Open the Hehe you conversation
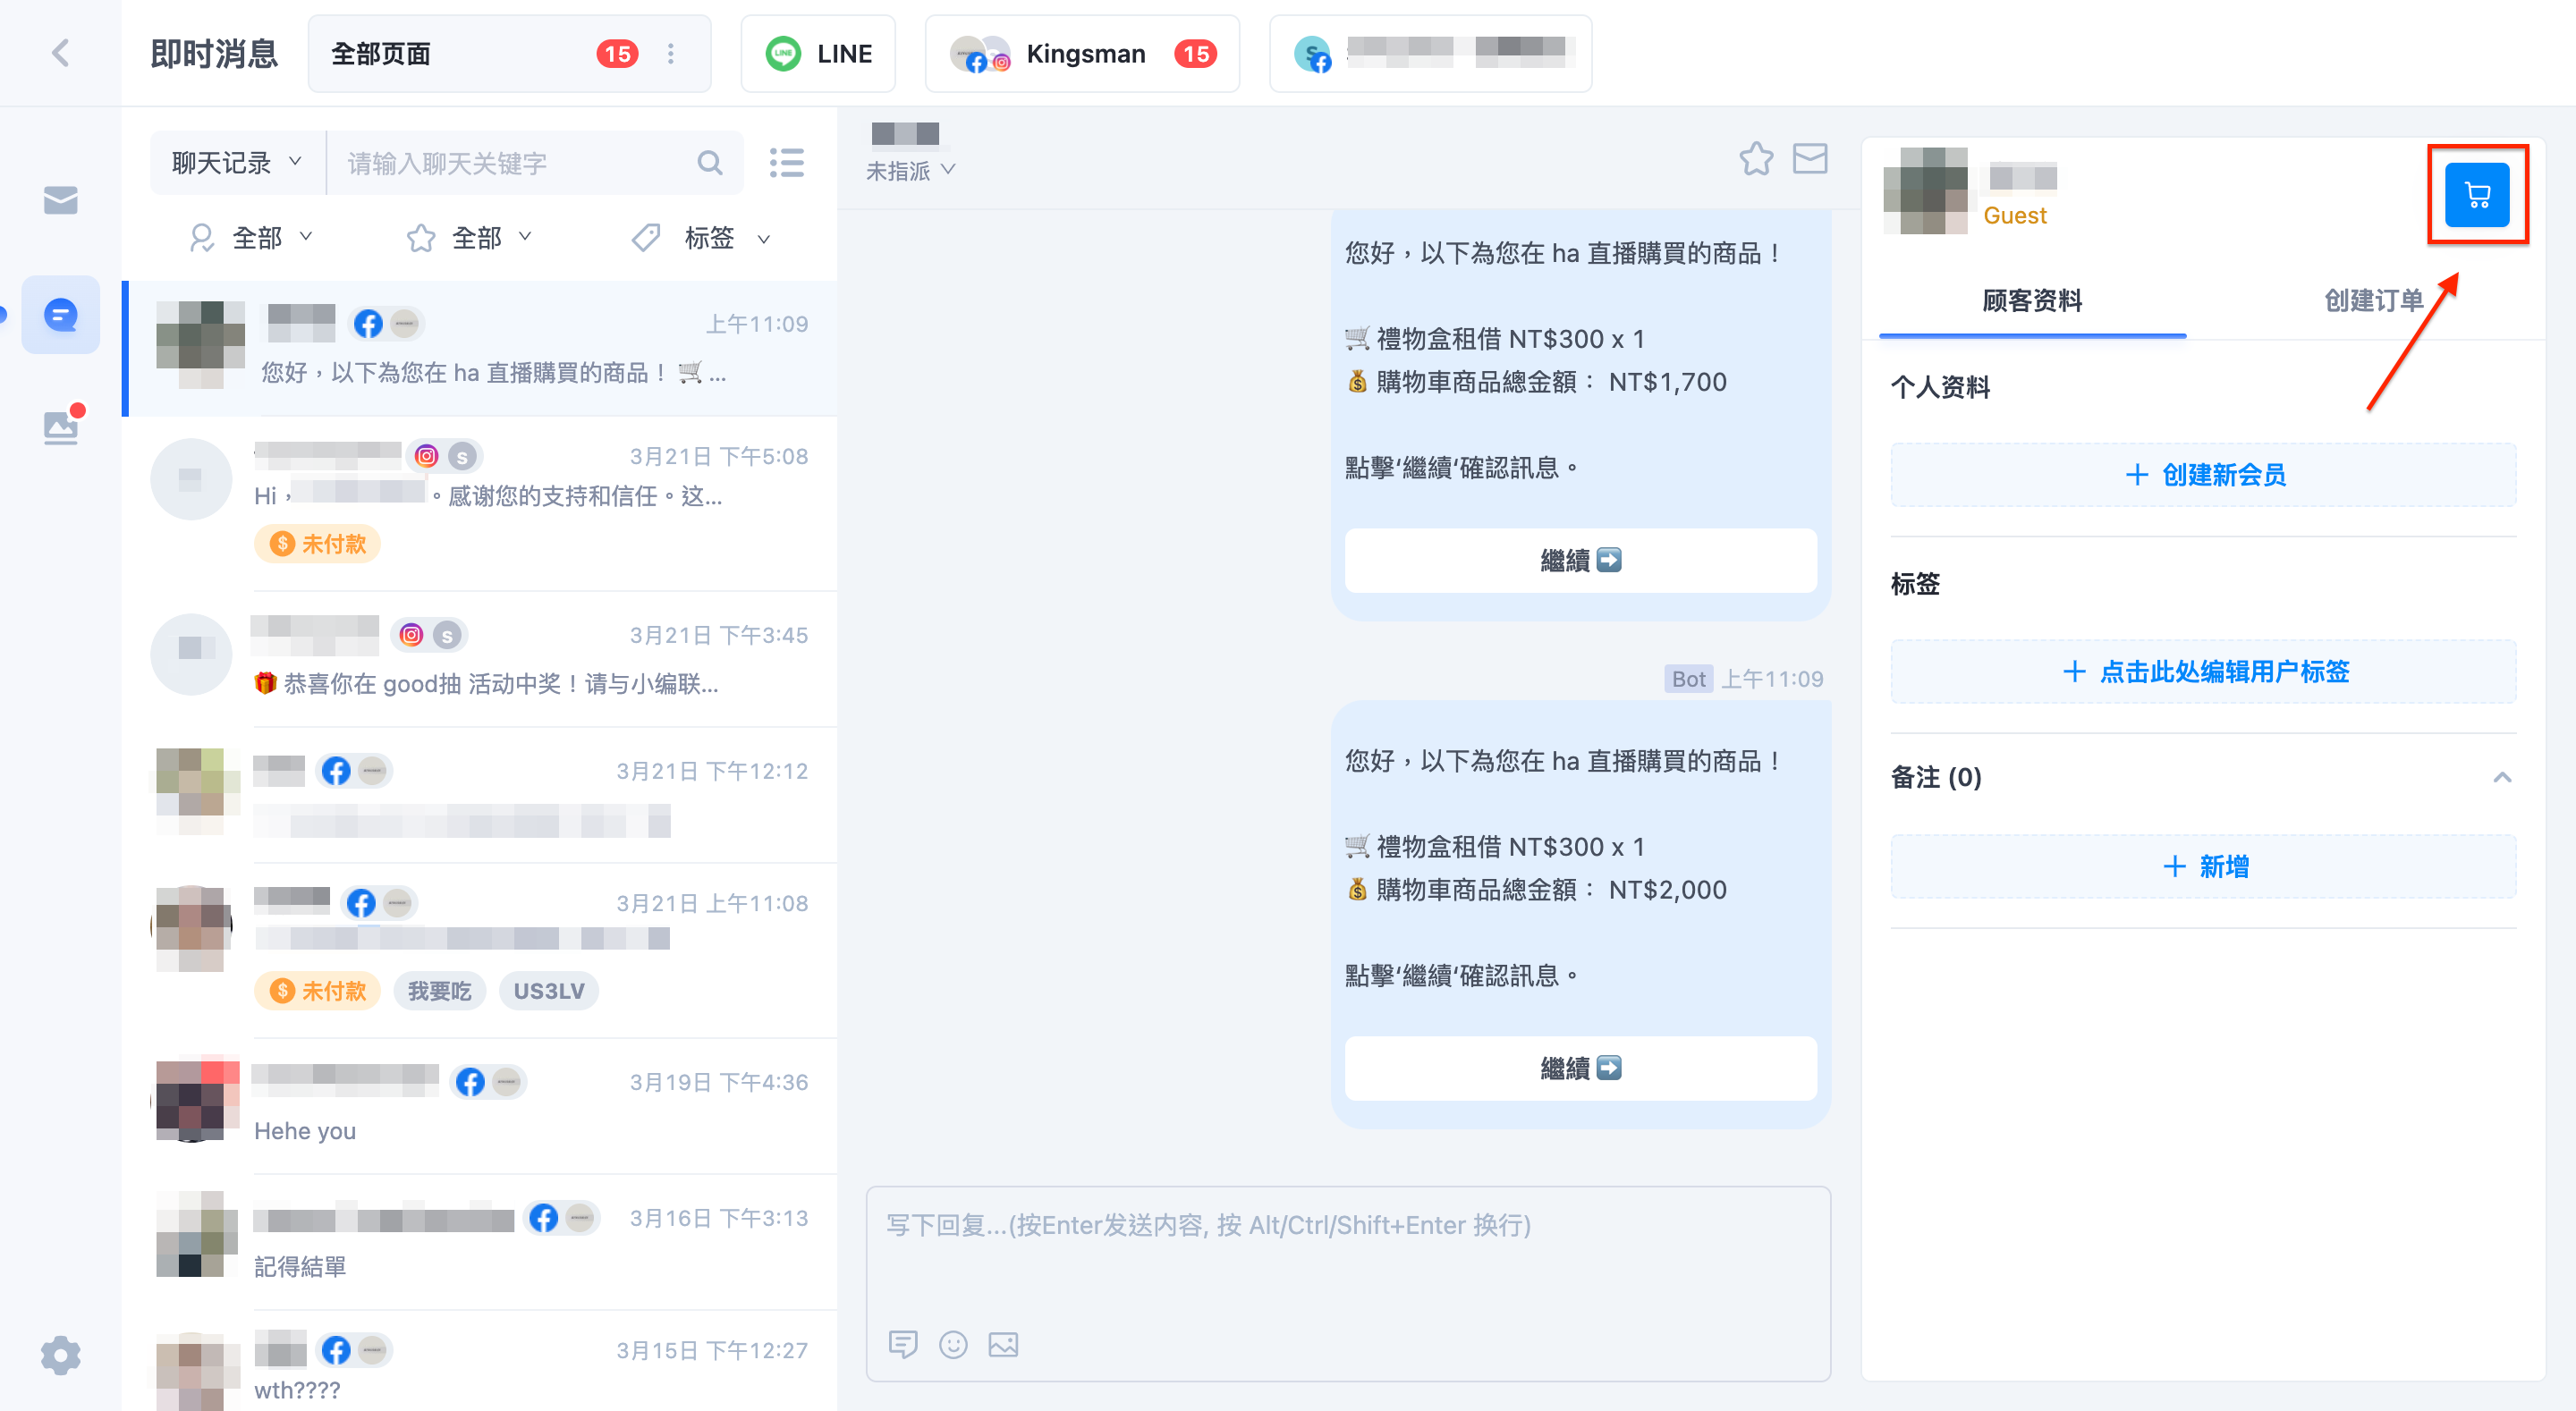The image size is (2576, 1411). pos(481,1106)
